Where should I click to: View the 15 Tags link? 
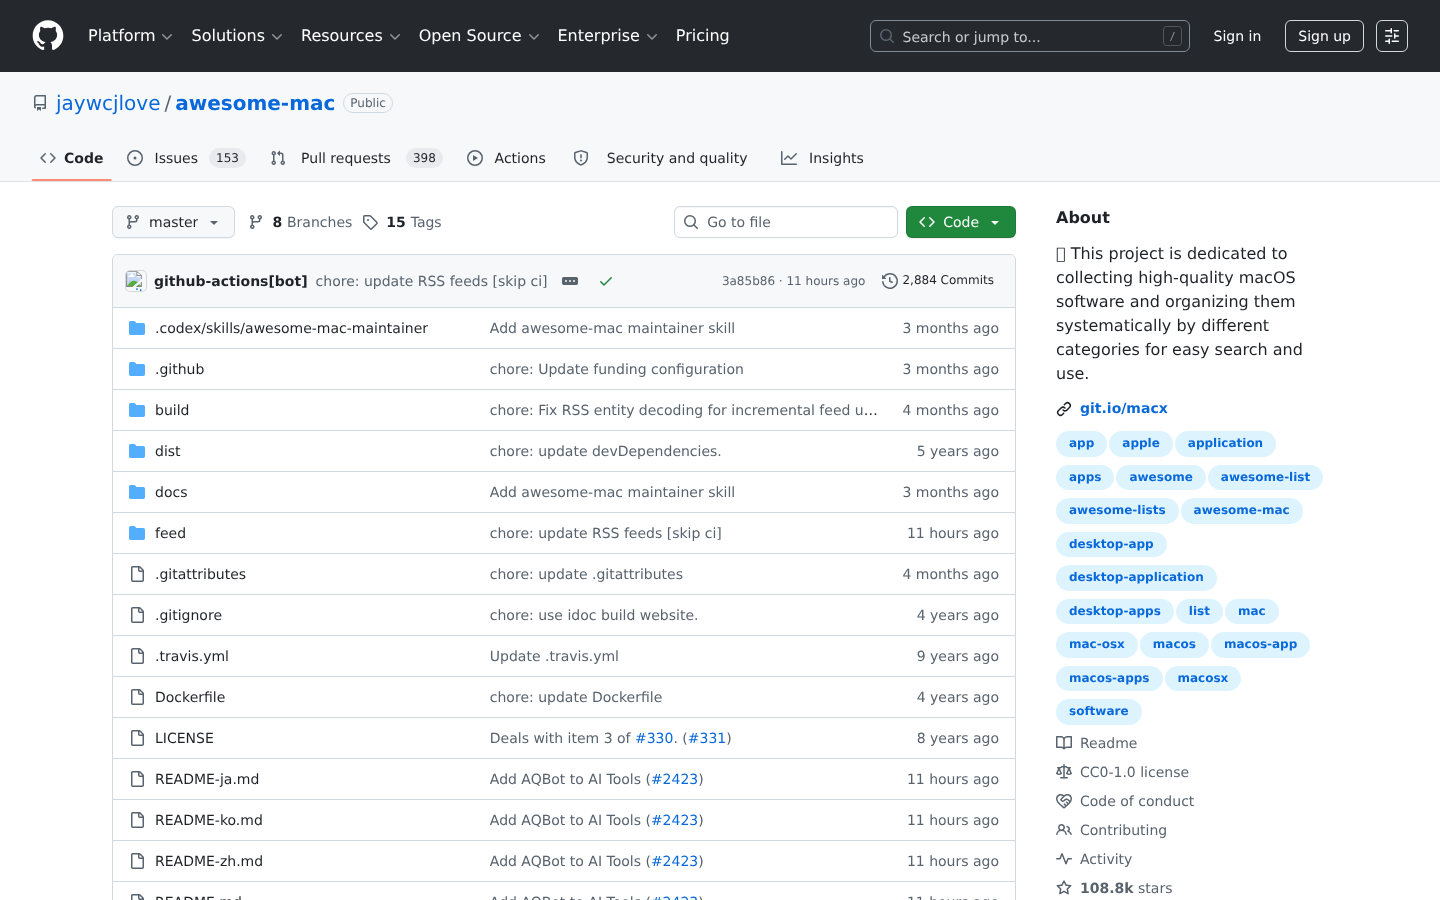tap(402, 222)
